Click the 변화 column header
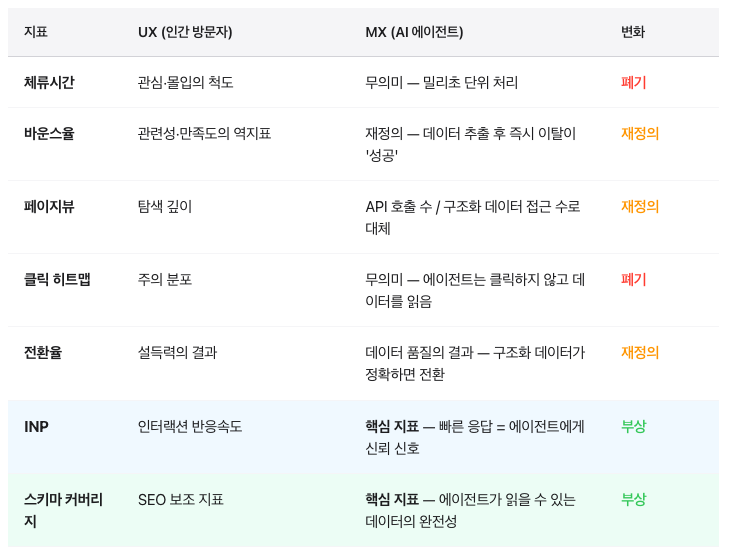The image size is (730, 559). (x=633, y=32)
